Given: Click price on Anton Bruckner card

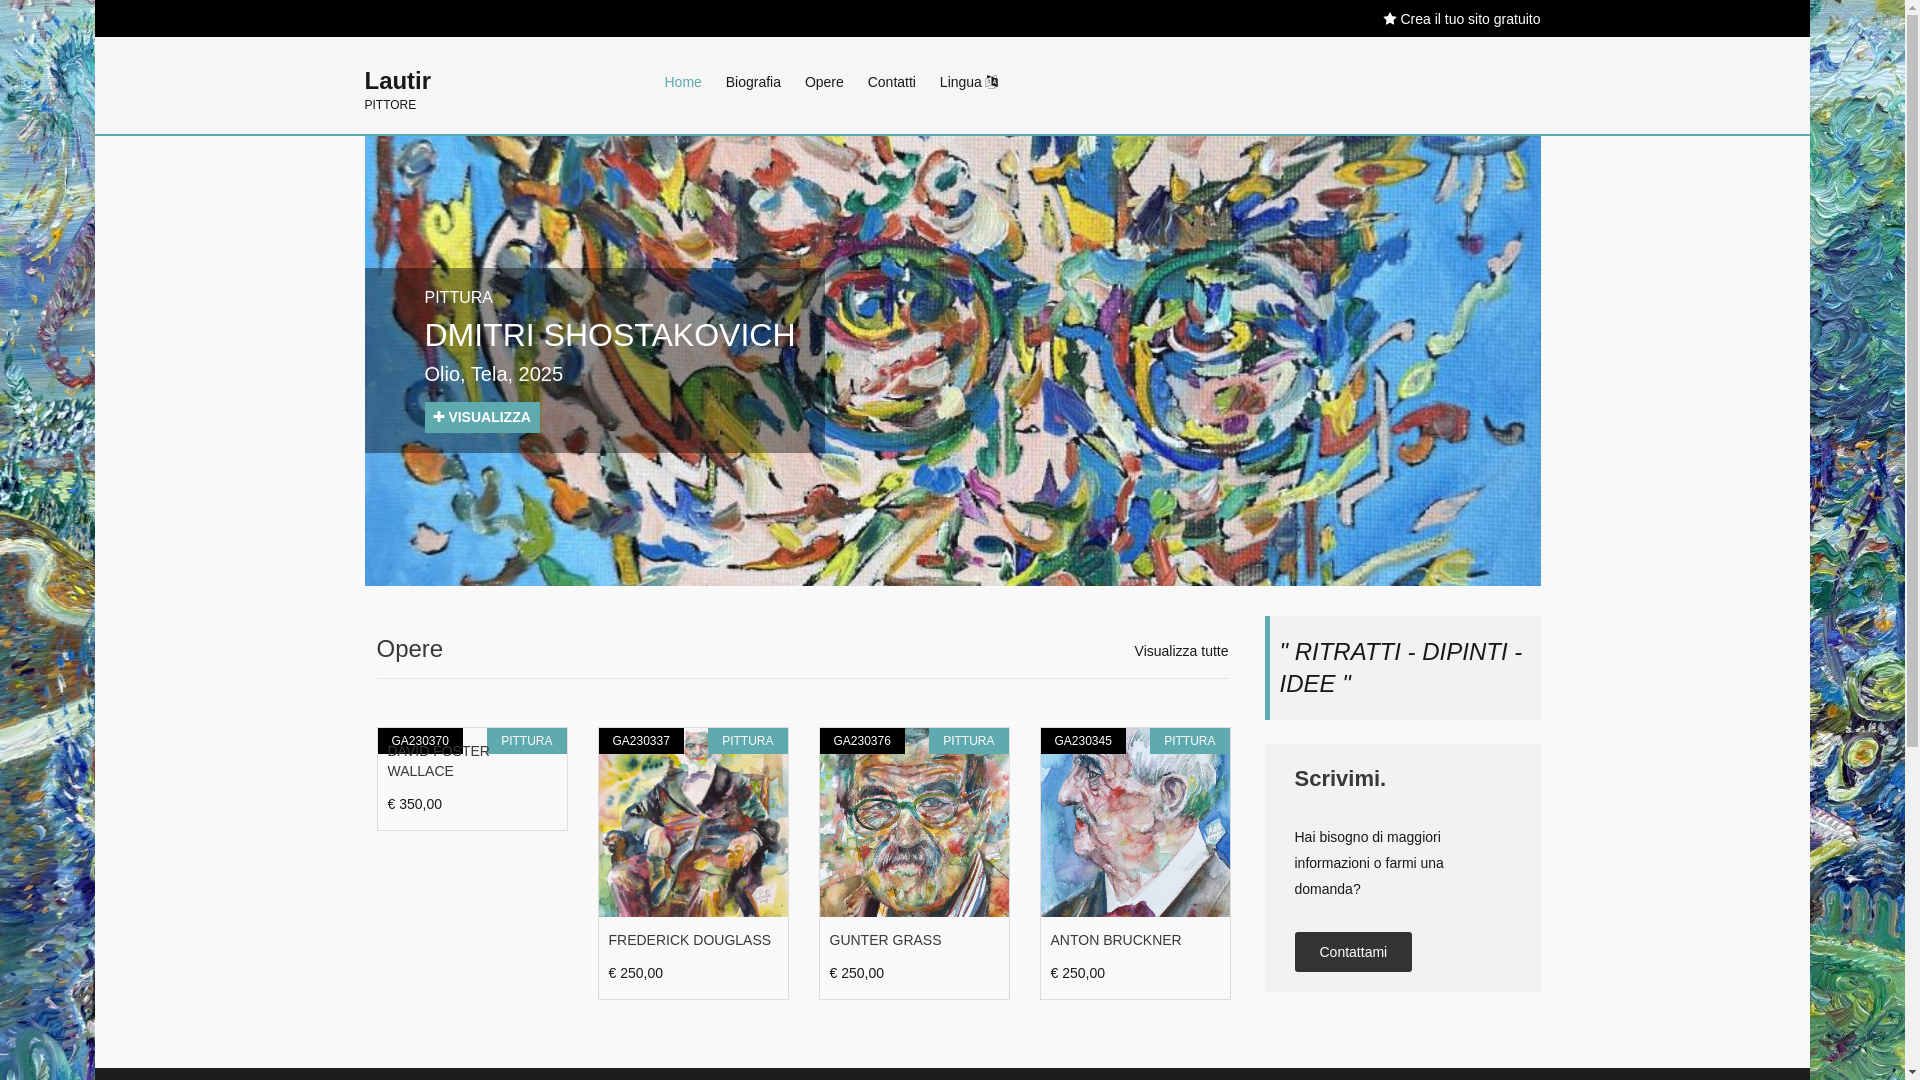Looking at the screenshot, I should click(x=1078, y=973).
